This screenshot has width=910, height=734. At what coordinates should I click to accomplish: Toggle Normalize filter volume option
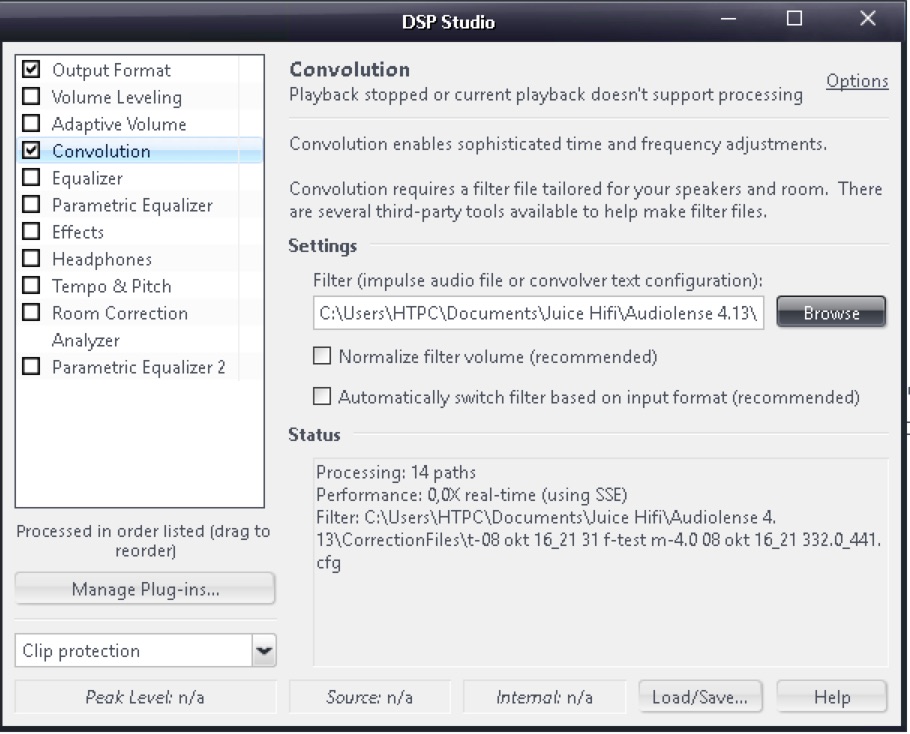pyautogui.click(x=322, y=356)
